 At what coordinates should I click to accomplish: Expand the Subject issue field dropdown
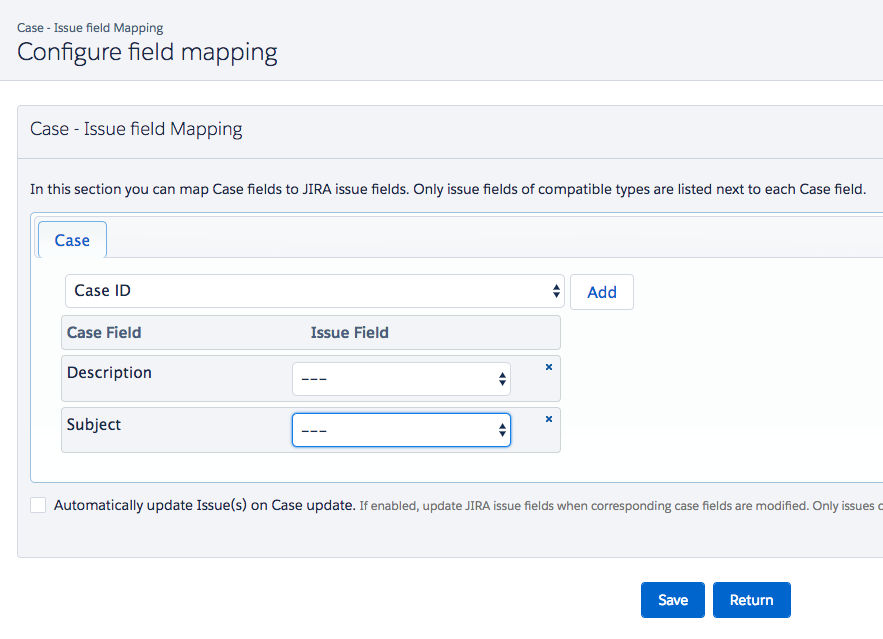[x=401, y=430]
